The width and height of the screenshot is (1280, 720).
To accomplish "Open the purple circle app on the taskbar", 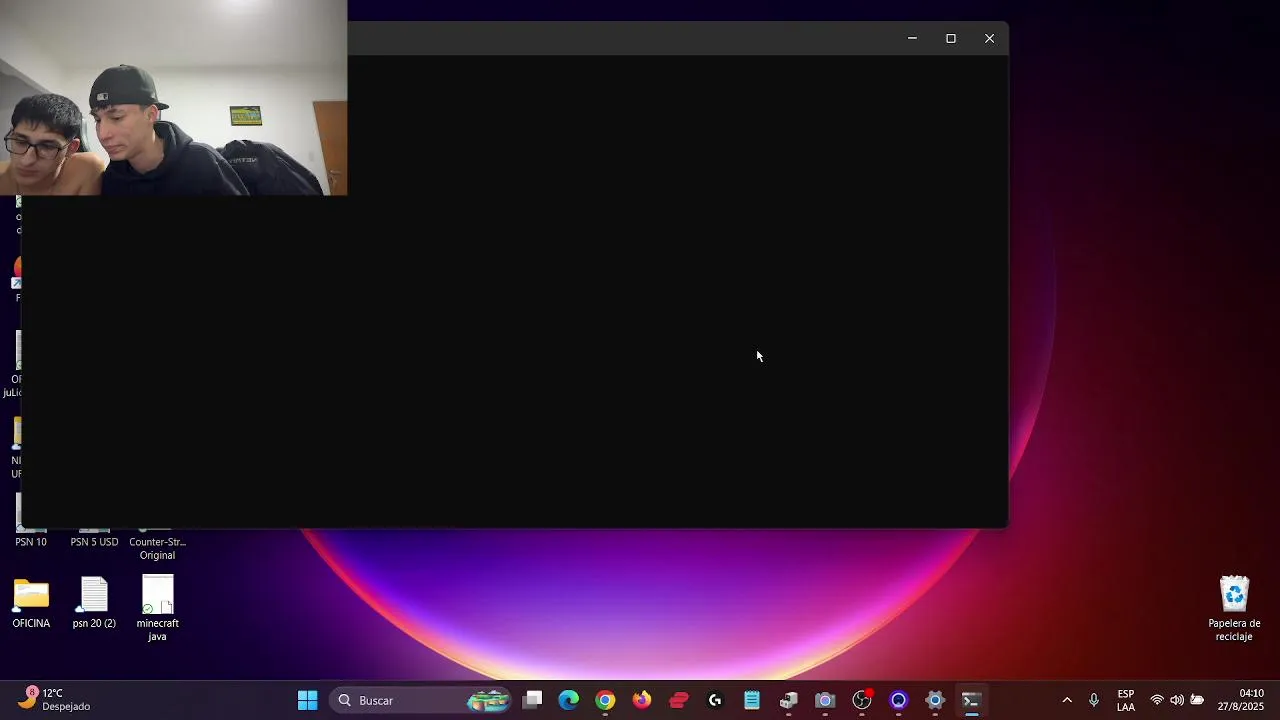I will coord(898,700).
